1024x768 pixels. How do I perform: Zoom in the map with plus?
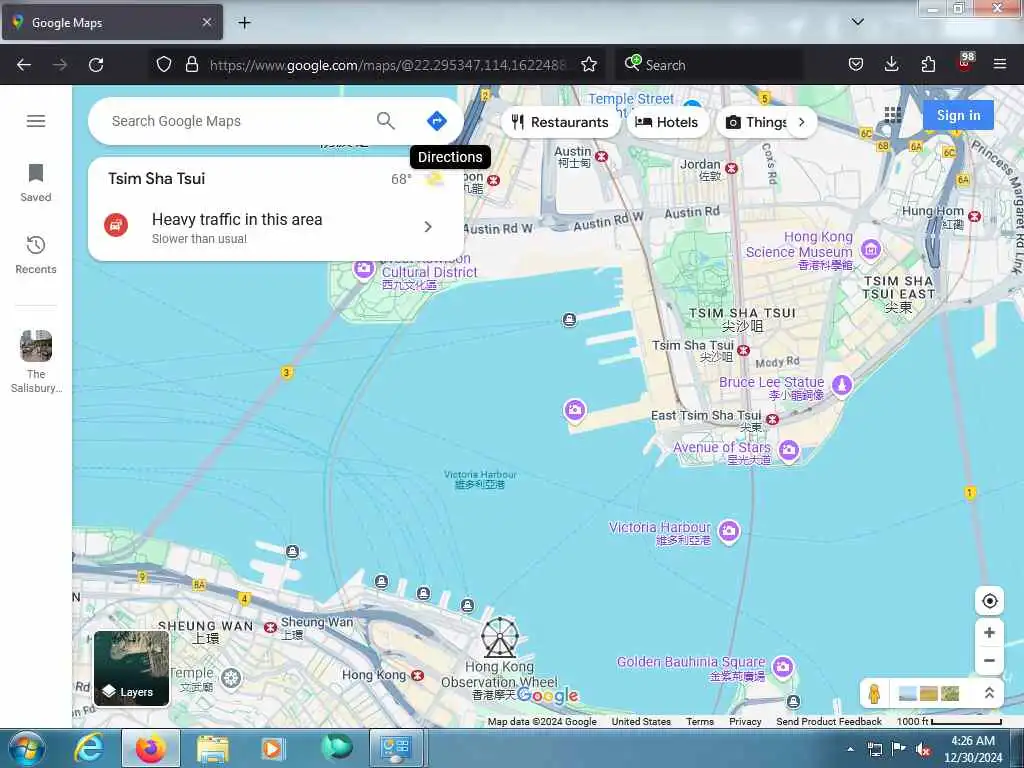[989, 632]
